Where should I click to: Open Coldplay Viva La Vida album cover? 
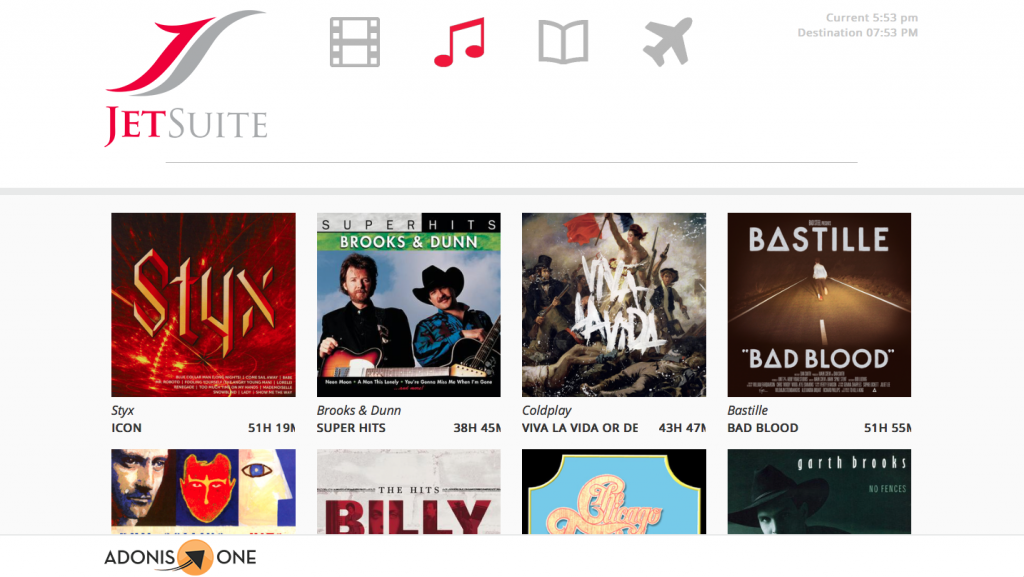pyautogui.click(x=614, y=305)
